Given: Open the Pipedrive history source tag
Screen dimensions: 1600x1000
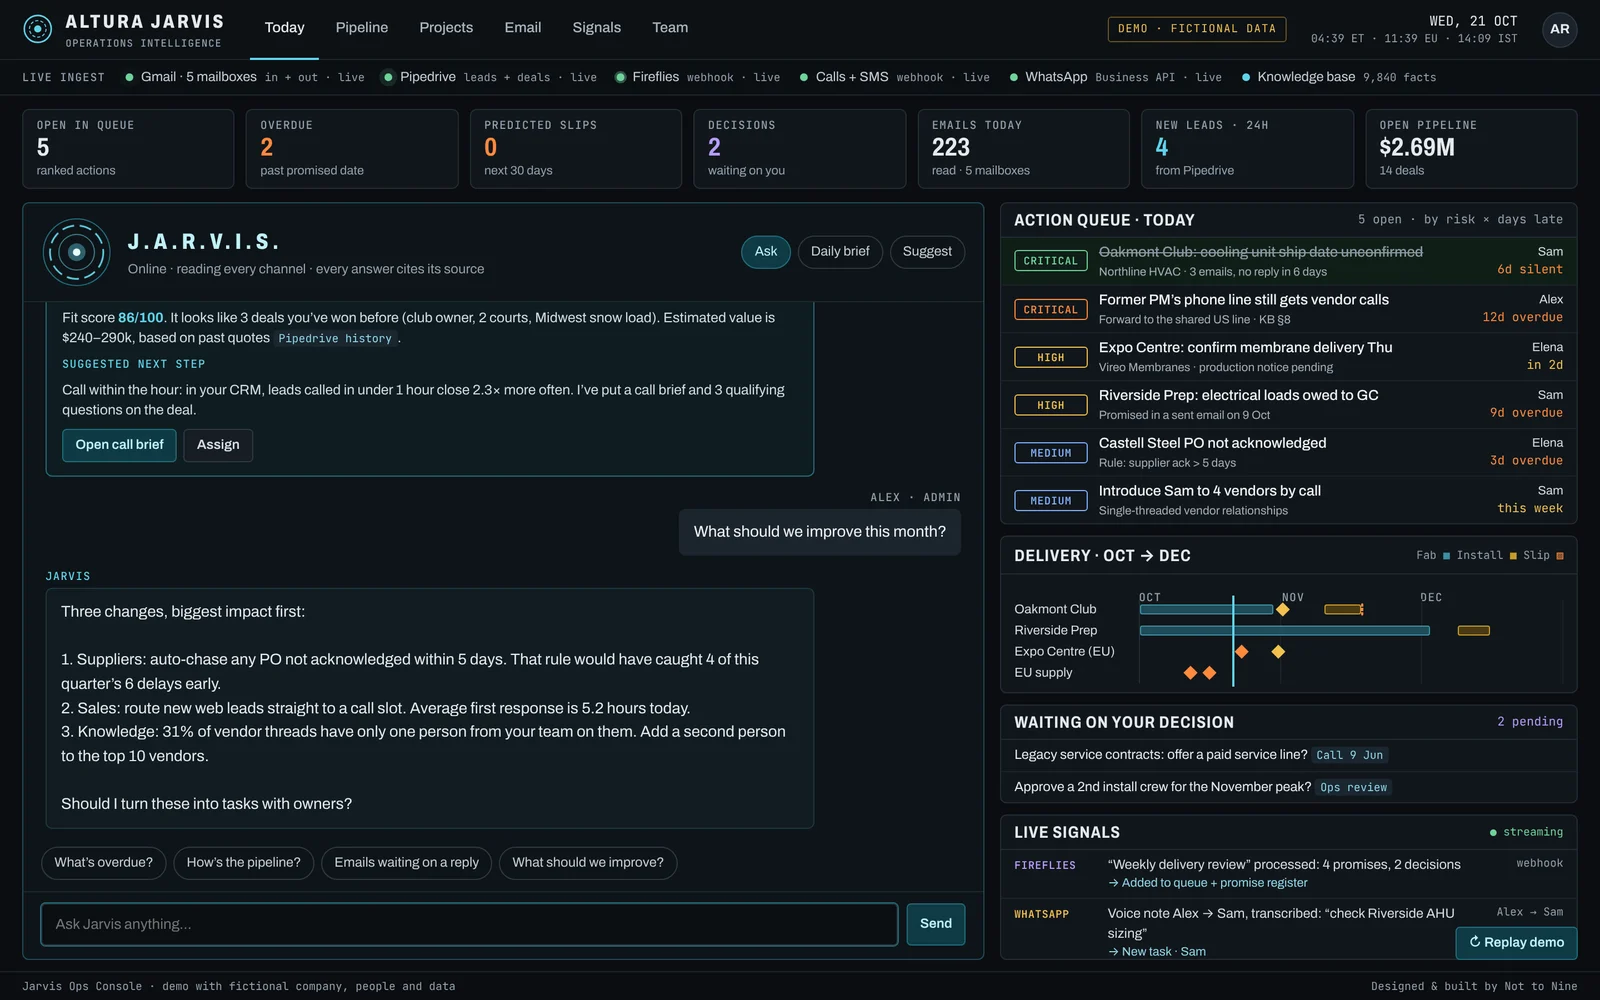Looking at the screenshot, I should coord(335,339).
